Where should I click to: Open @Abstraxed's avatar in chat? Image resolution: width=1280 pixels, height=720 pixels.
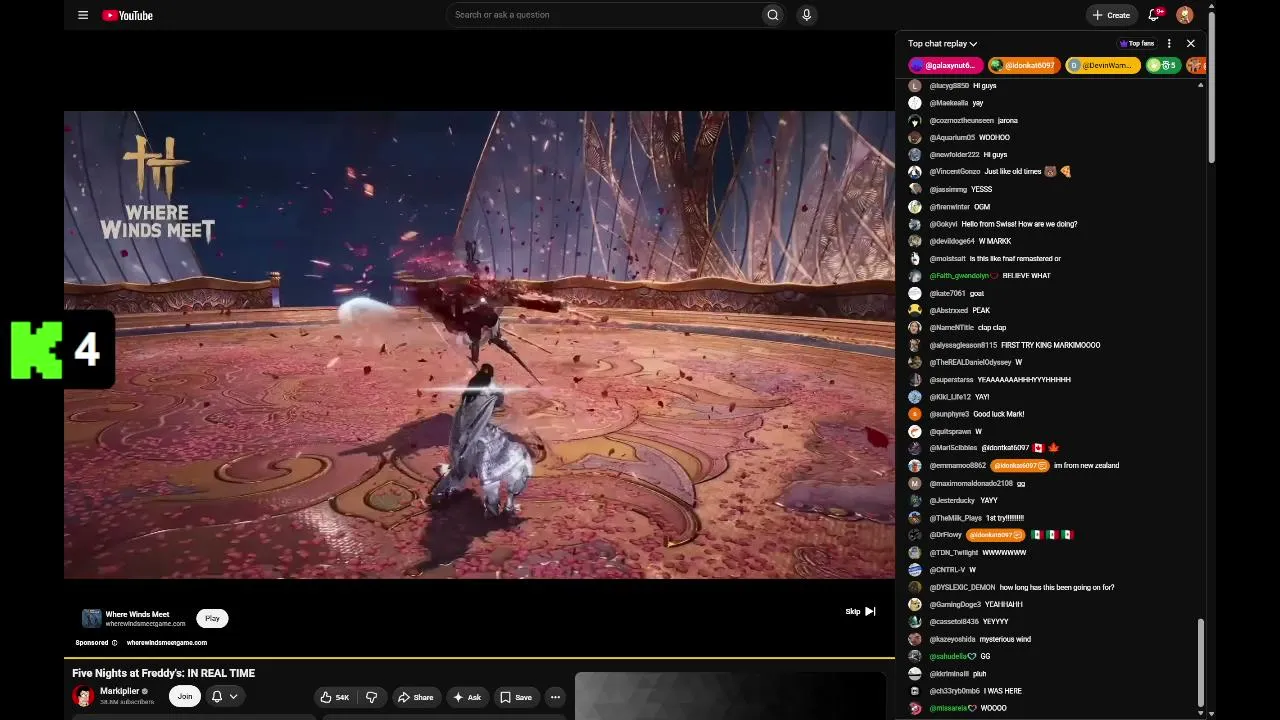pos(914,310)
